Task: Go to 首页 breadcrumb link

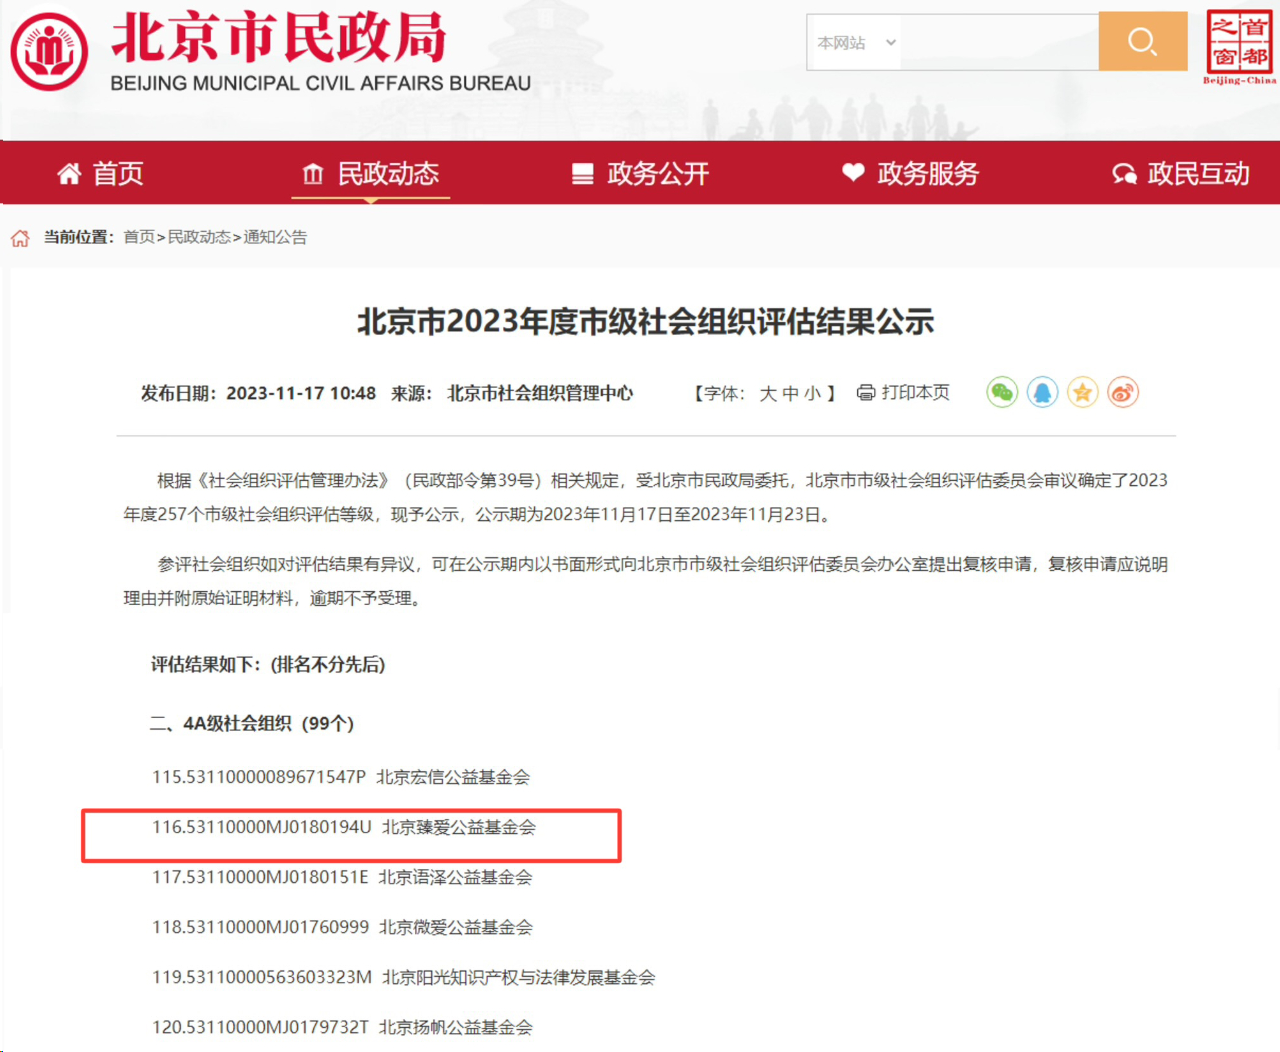Action: click(139, 237)
